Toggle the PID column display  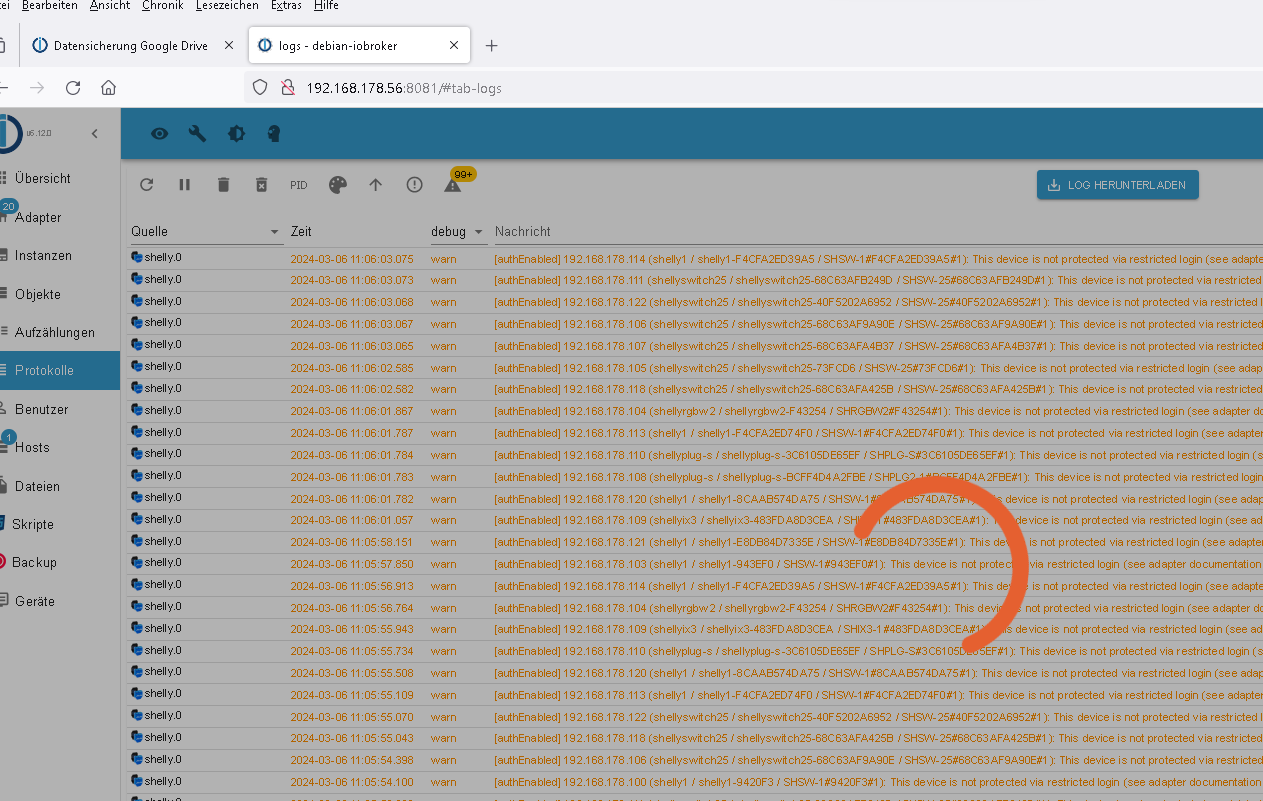[x=299, y=185]
